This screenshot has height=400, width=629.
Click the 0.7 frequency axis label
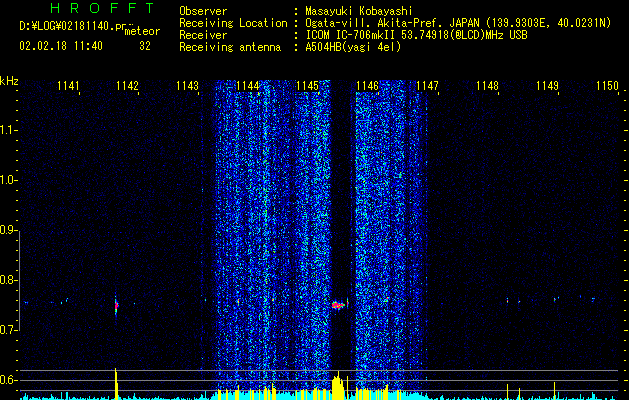8,330
